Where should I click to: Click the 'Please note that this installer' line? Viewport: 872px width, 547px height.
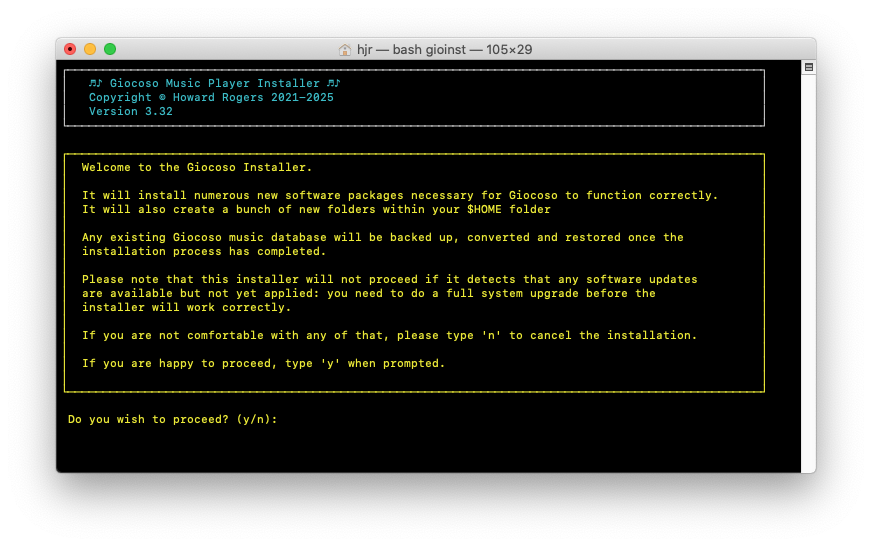pos(389,279)
